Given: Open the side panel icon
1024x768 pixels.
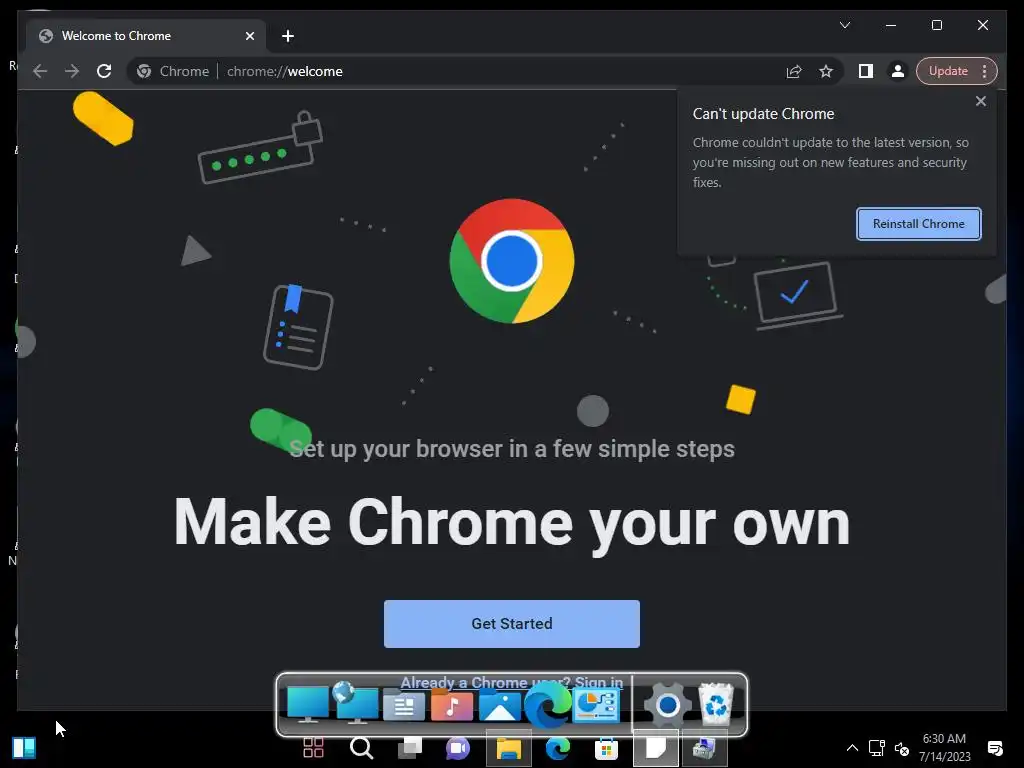Looking at the screenshot, I should point(866,71).
